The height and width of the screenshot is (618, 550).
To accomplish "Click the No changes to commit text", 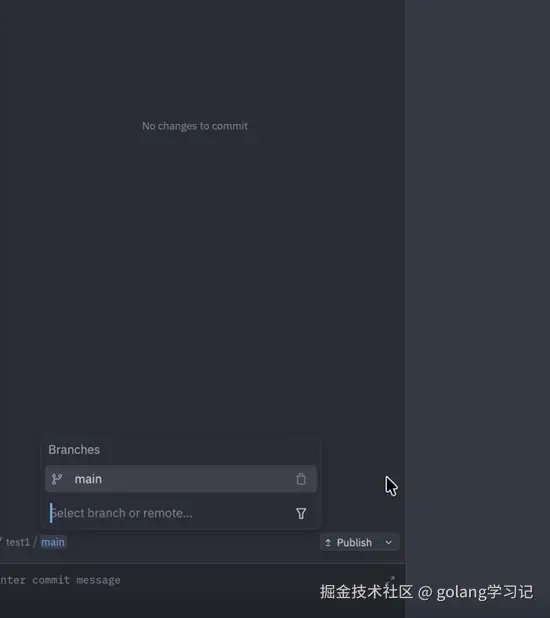I will [x=195, y=126].
